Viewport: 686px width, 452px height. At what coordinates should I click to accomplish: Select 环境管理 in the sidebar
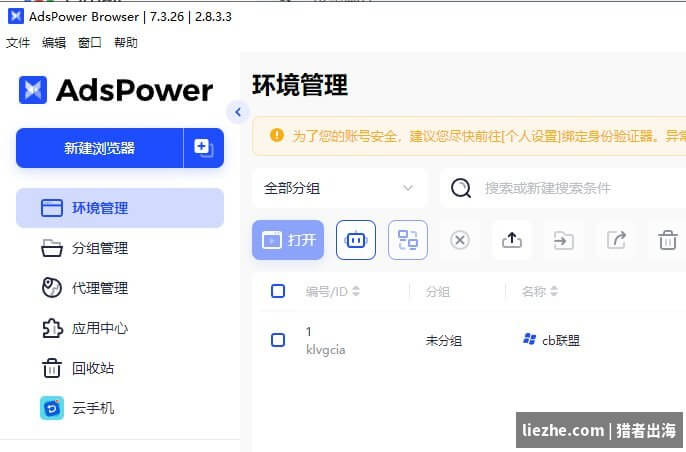point(120,208)
